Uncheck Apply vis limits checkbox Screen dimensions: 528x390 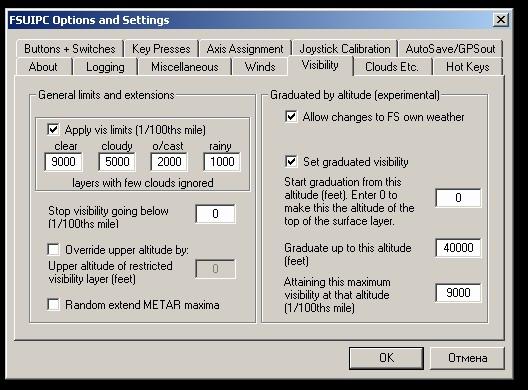(x=53, y=130)
